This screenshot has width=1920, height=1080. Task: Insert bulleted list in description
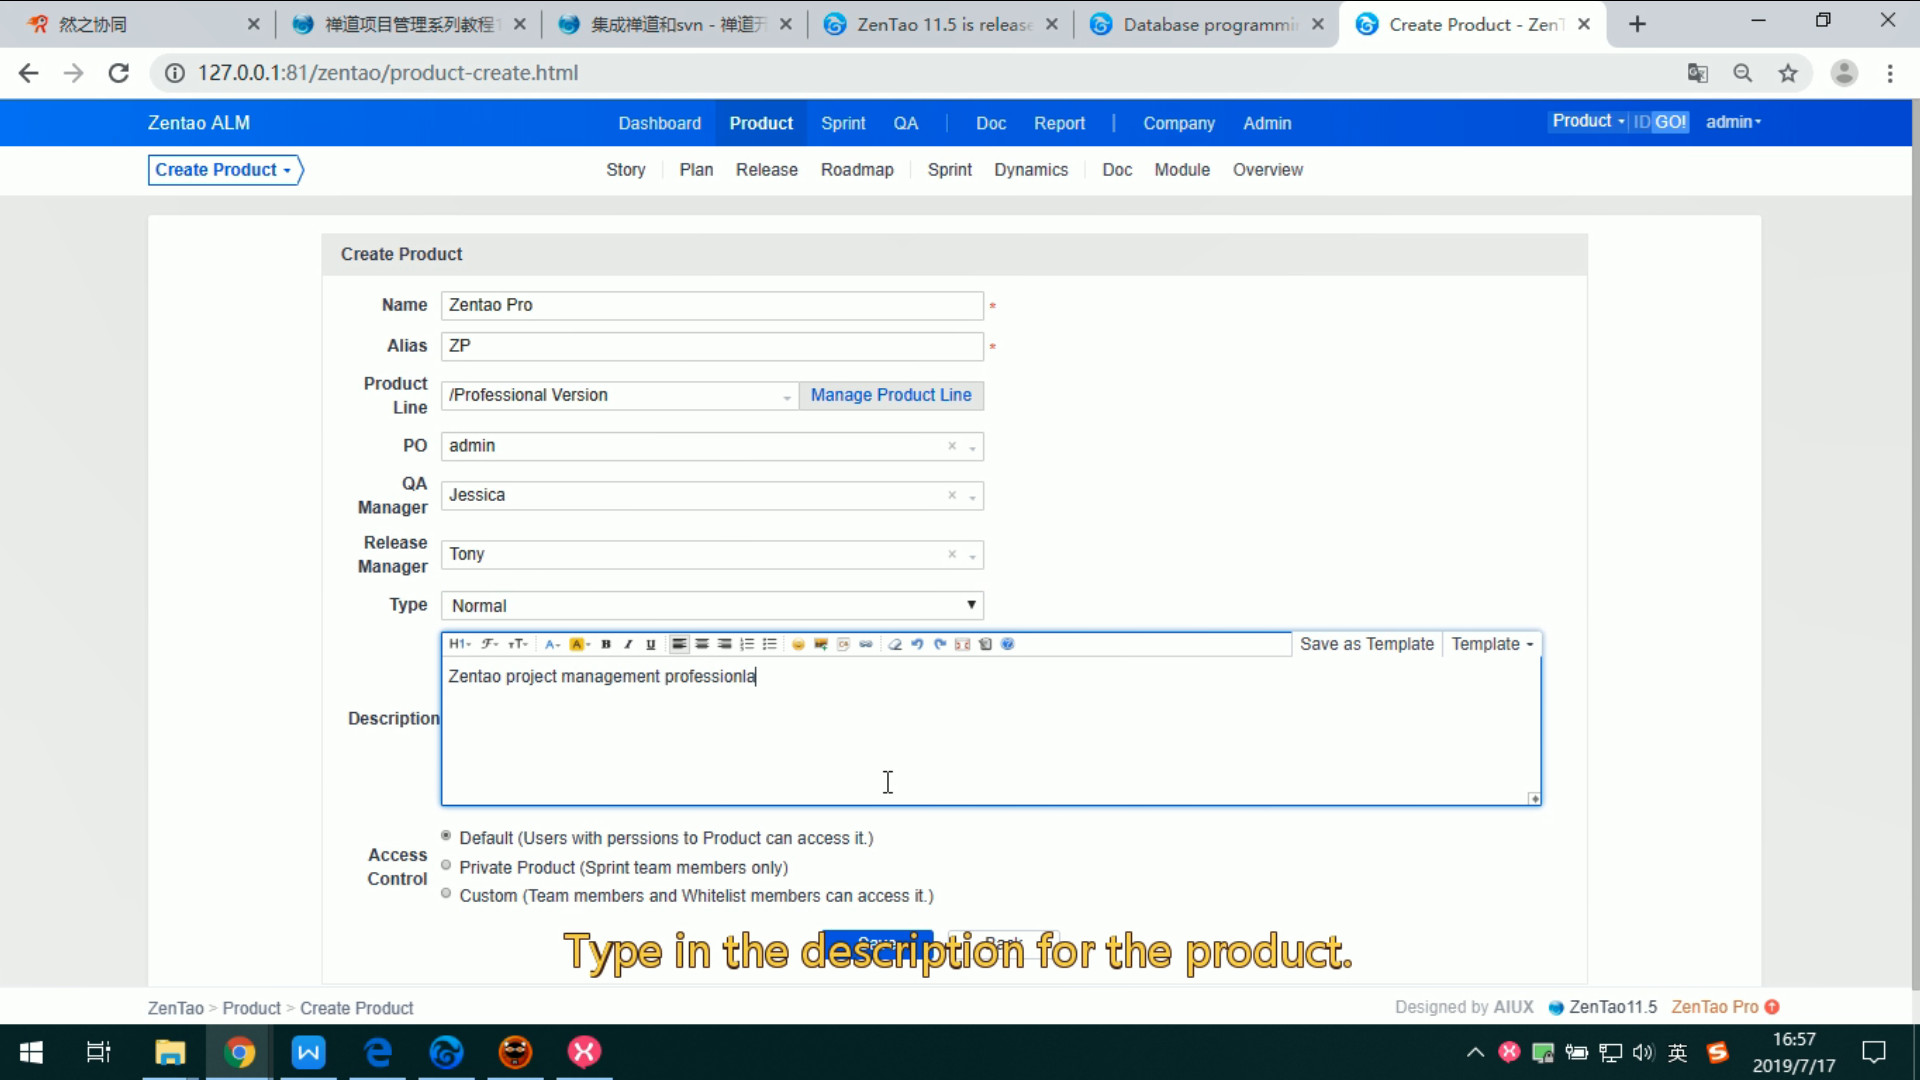[769, 644]
